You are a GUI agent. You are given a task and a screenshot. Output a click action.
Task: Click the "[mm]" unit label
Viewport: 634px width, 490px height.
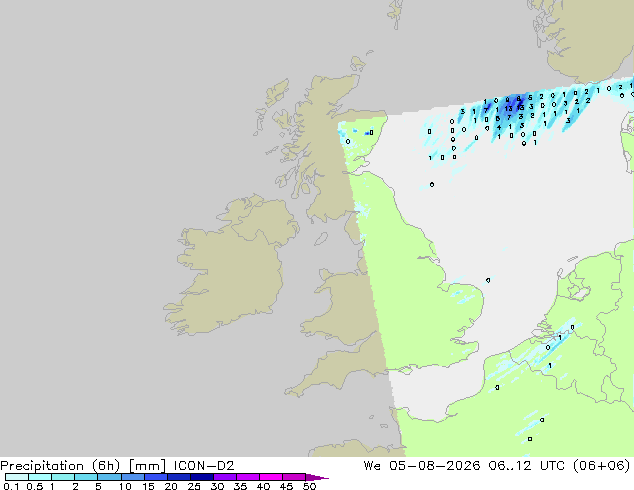tap(147, 466)
